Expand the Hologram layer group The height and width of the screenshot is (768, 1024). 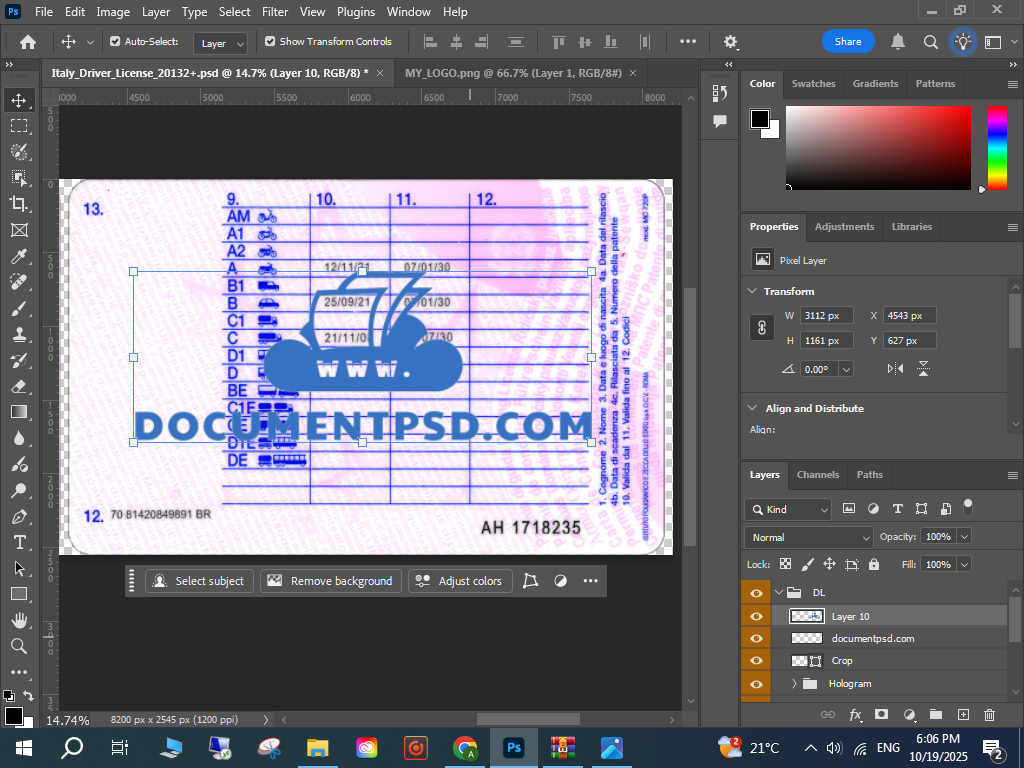(x=794, y=684)
